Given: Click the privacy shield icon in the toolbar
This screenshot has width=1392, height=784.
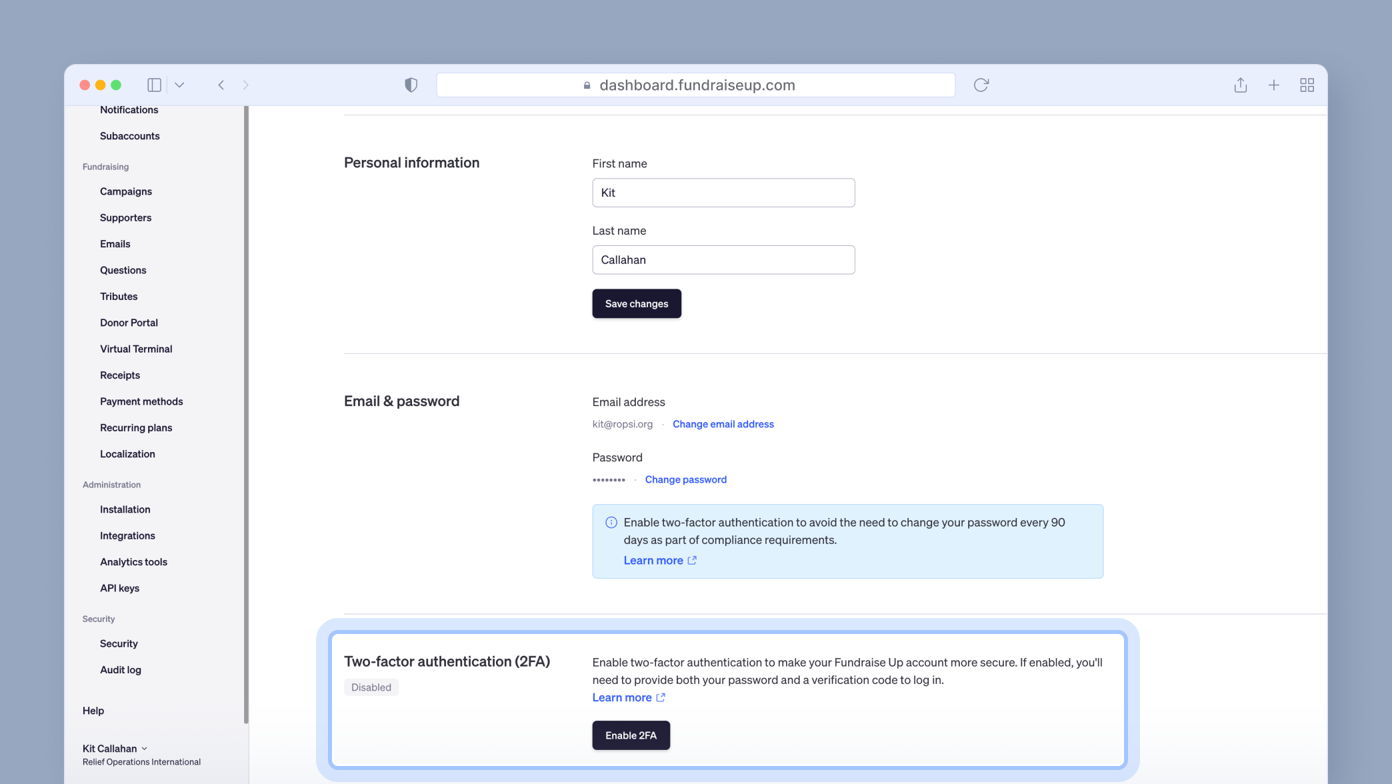Looking at the screenshot, I should coord(410,85).
